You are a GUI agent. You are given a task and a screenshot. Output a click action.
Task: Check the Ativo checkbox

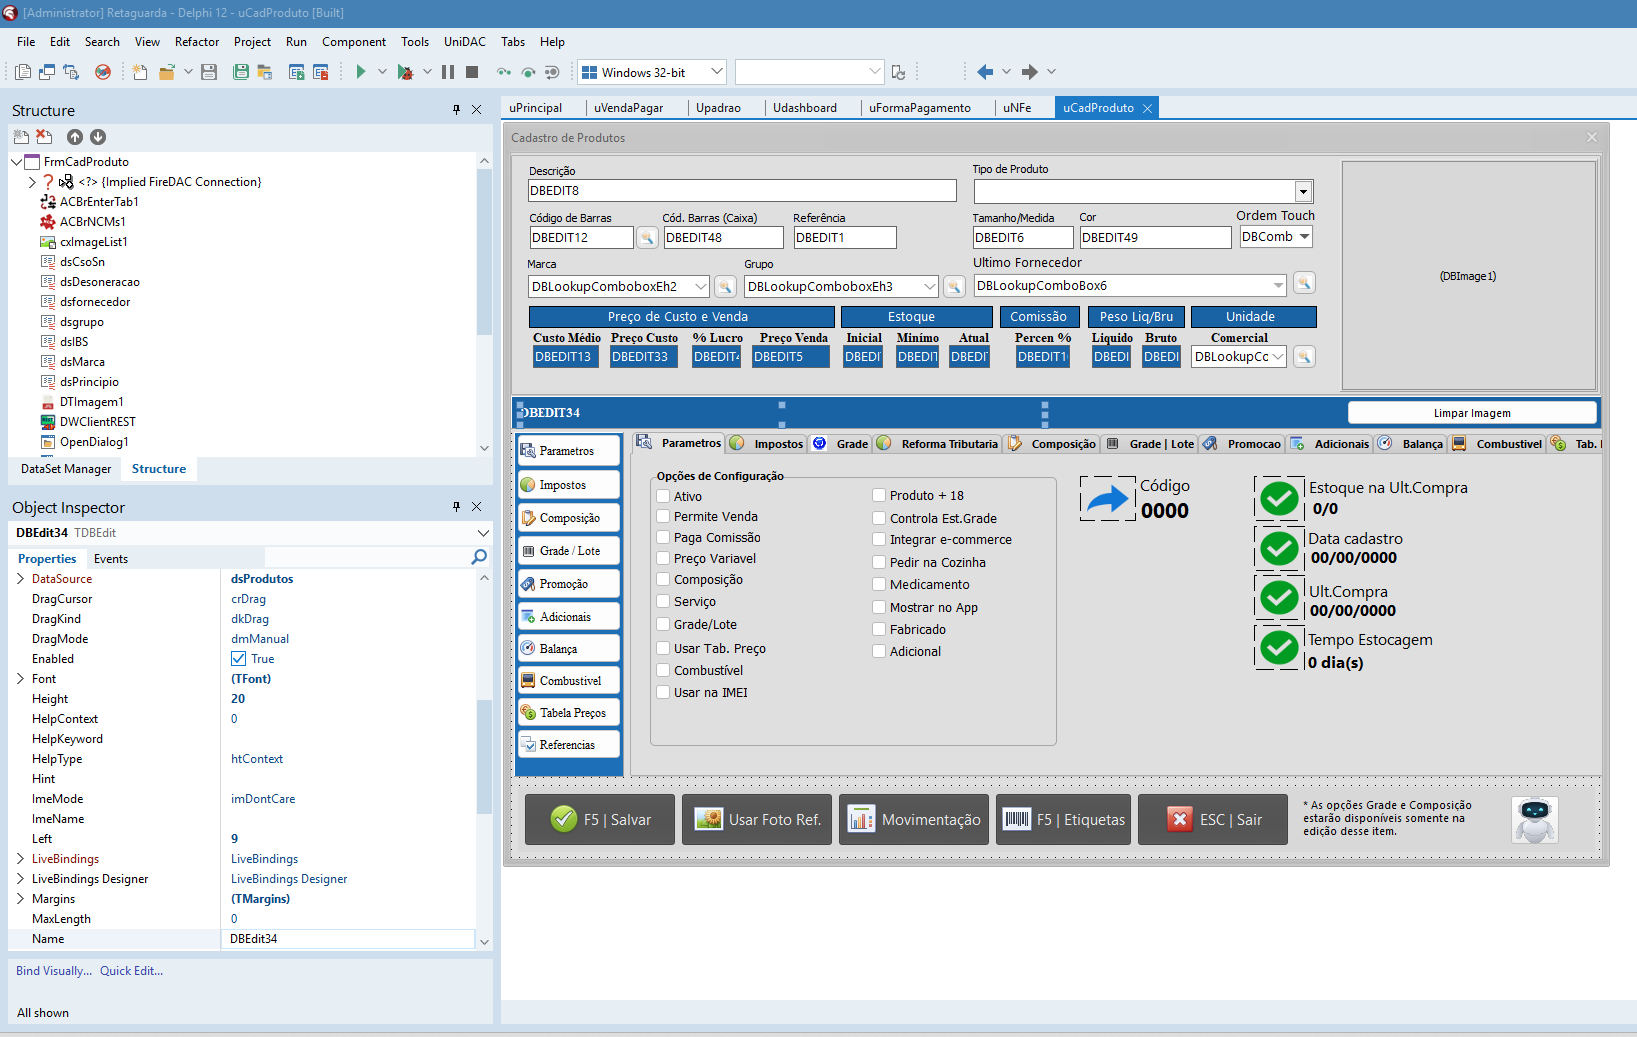tap(663, 496)
